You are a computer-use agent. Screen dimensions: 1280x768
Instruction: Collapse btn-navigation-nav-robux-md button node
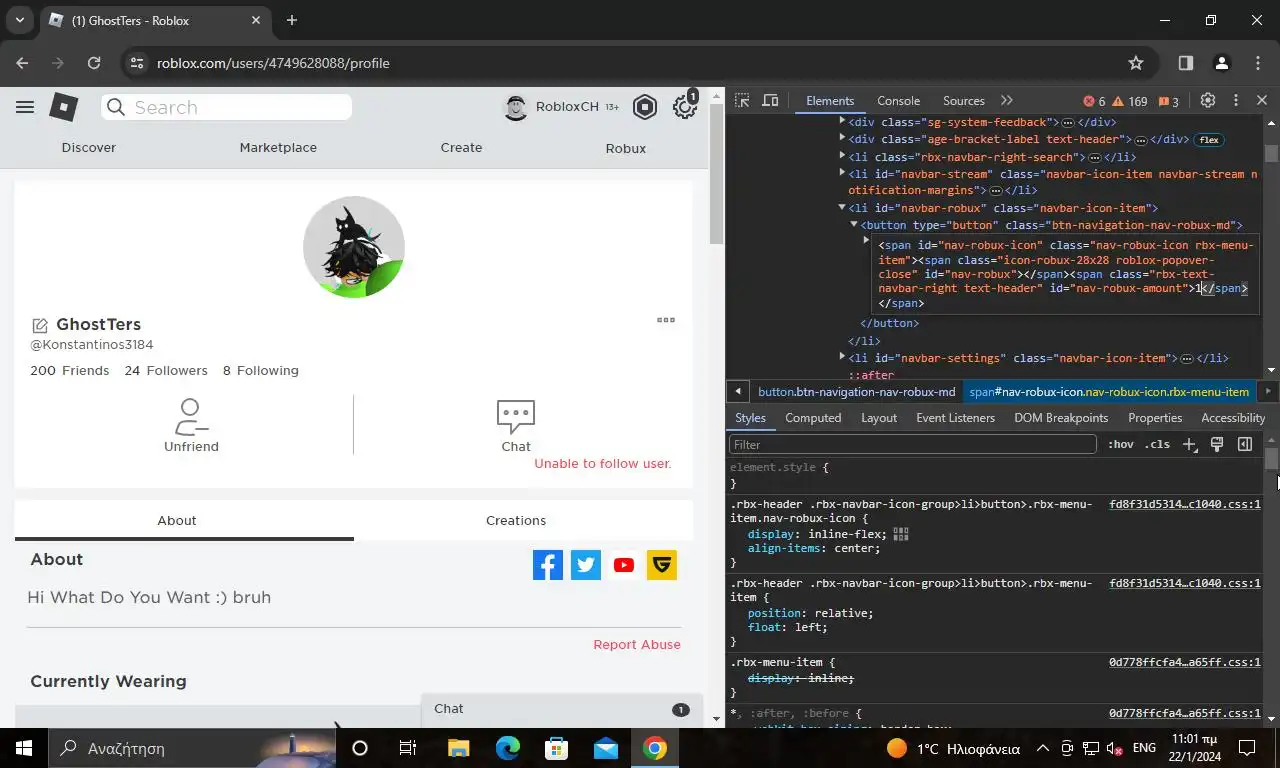click(854, 225)
